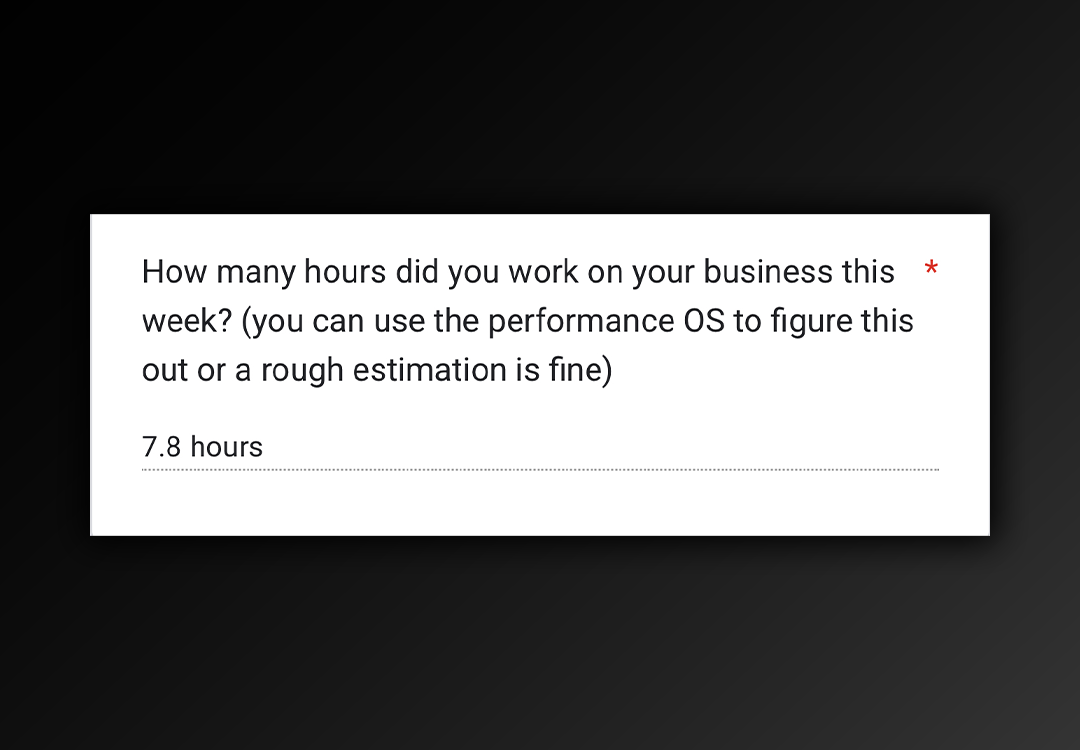Image resolution: width=1080 pixels, height=750 pixels.
Task: Click the dark background above the card
Action: (x=540, y=103)
